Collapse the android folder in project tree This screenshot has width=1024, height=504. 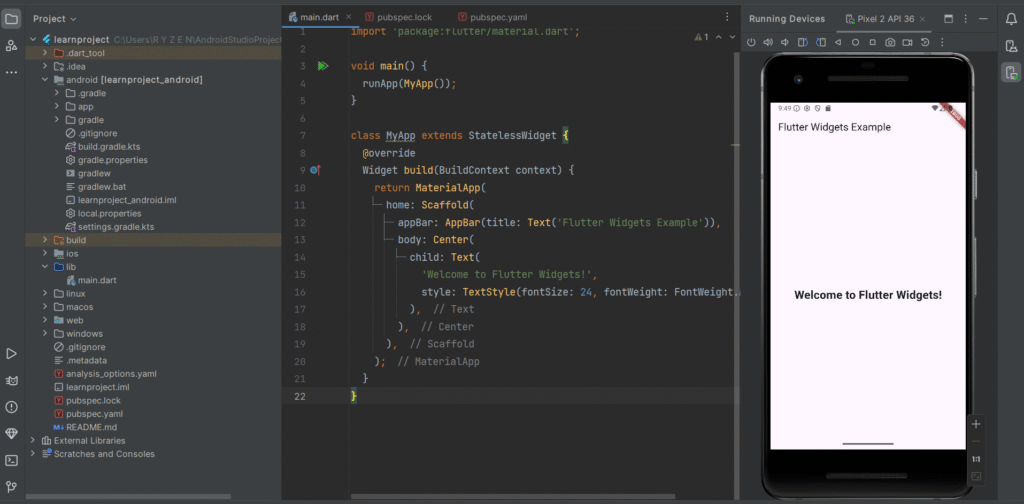[45, 79]
